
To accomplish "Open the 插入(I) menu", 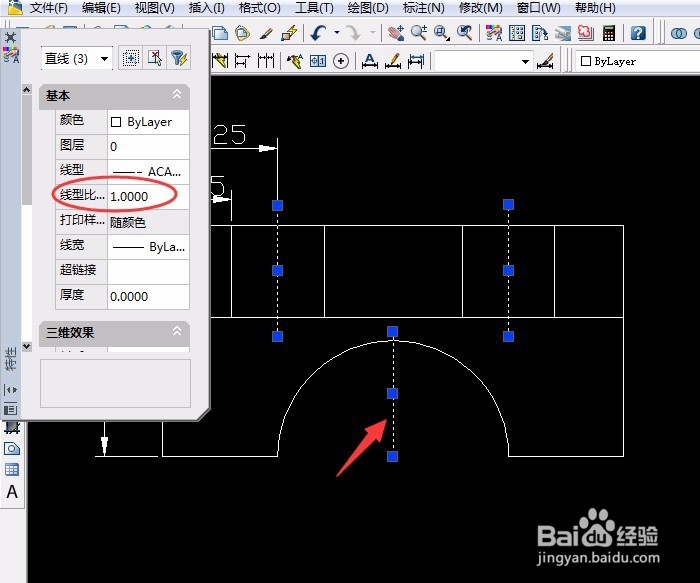I will pyautogui.click(x=207, y=8).
